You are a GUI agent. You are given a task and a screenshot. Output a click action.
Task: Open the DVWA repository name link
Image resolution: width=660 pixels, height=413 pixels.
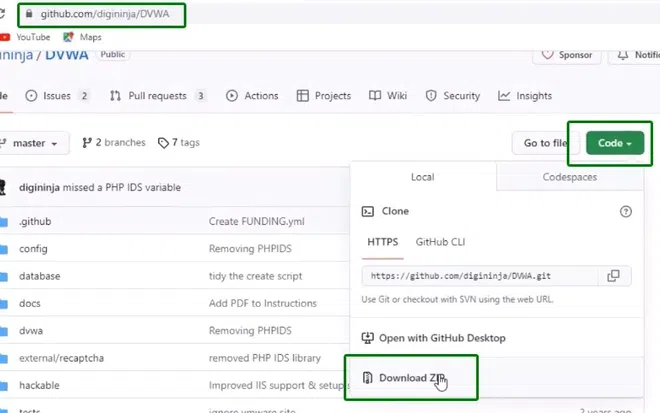[67, 55]
